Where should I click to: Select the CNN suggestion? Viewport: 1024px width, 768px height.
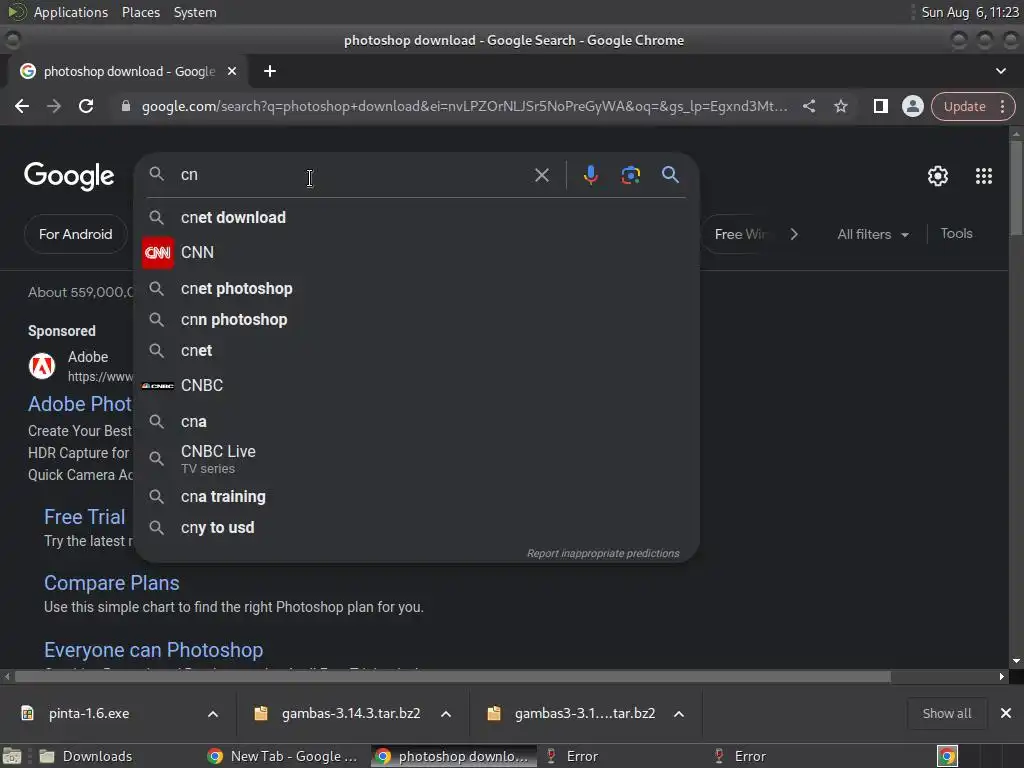click(x=417, y=252)
